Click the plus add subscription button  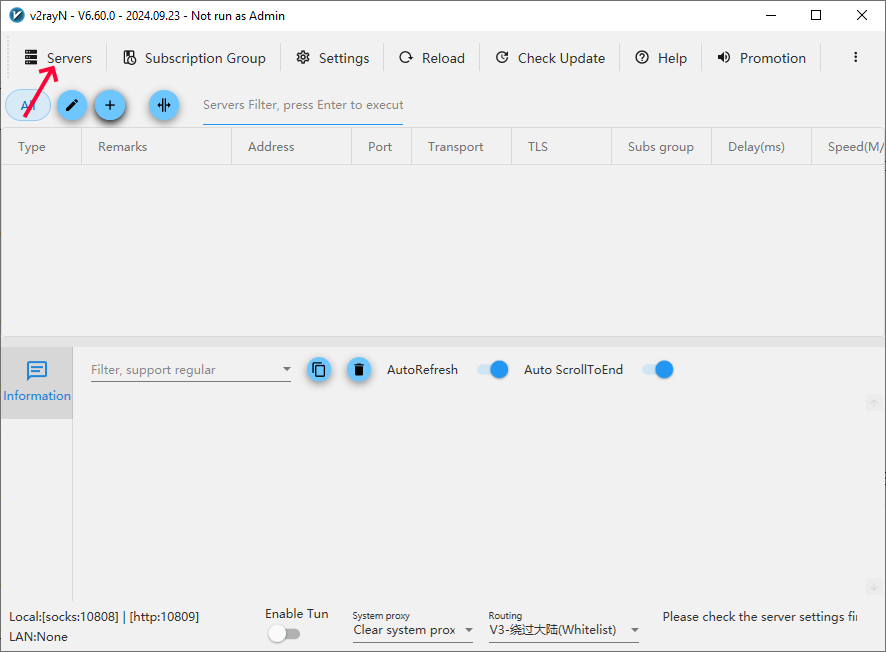[x=110, y=105]
